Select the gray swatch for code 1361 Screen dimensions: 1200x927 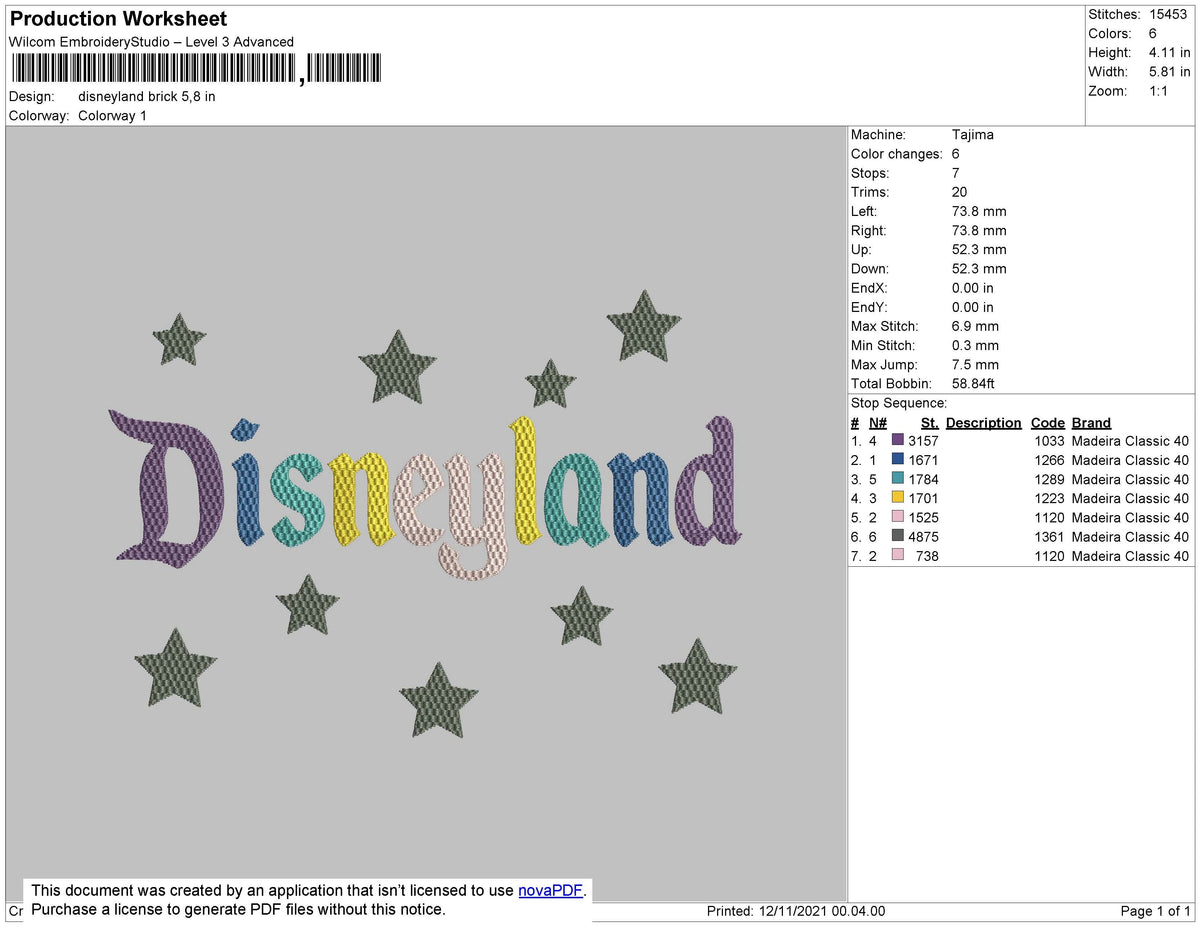click(x=898, y=536)
